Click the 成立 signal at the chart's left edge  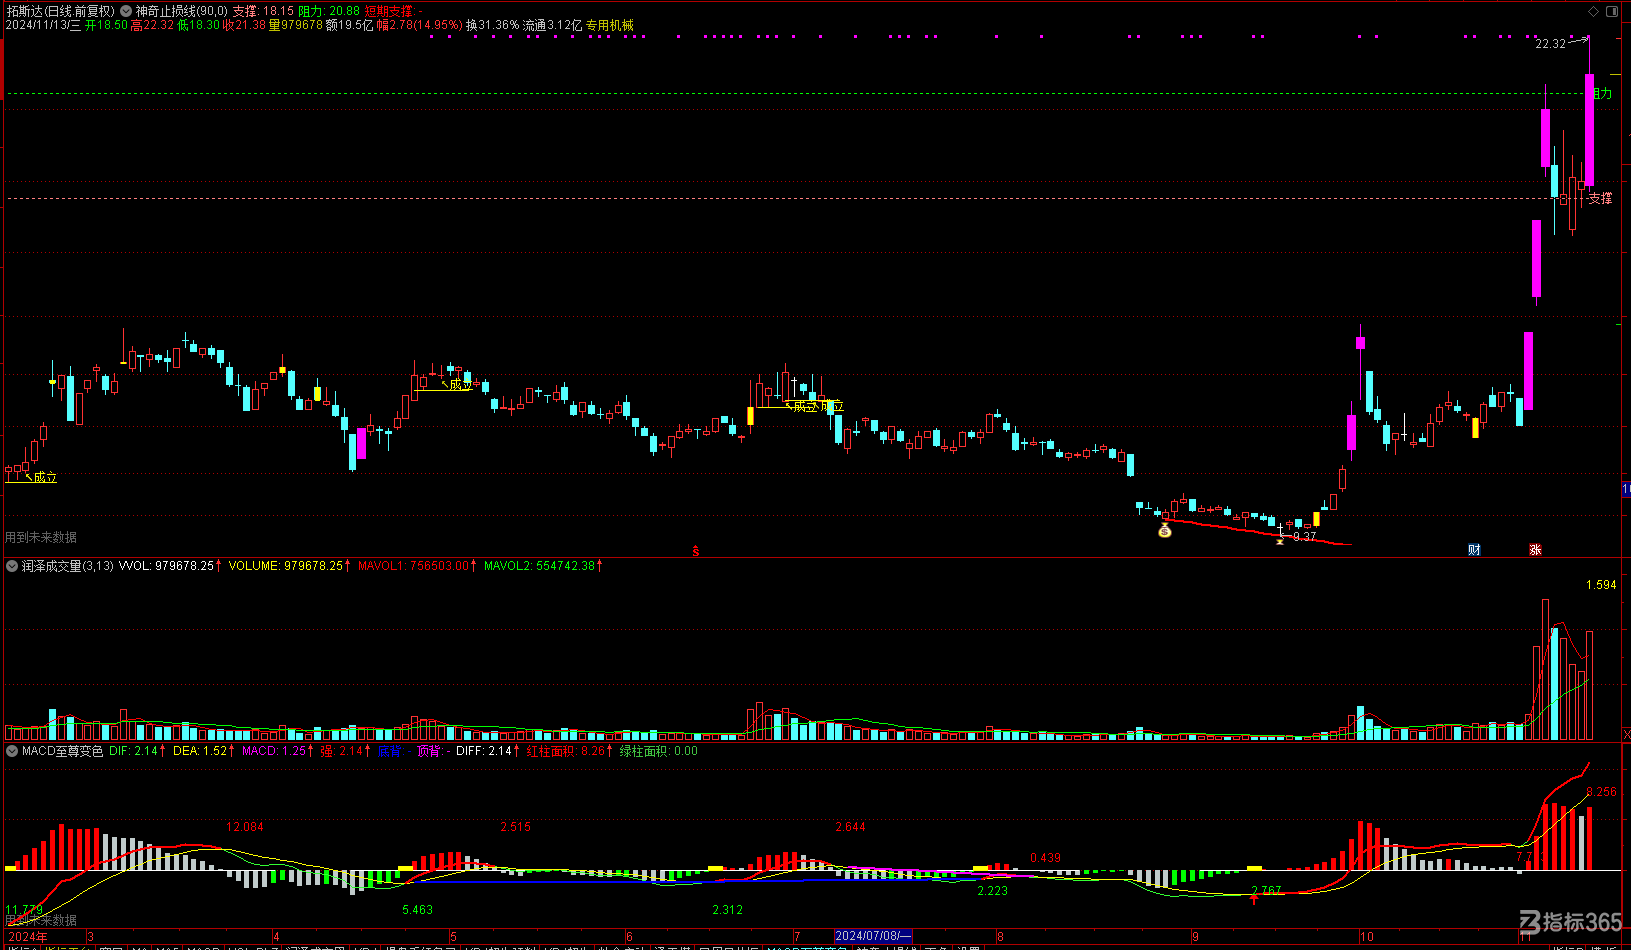(45, 478)
